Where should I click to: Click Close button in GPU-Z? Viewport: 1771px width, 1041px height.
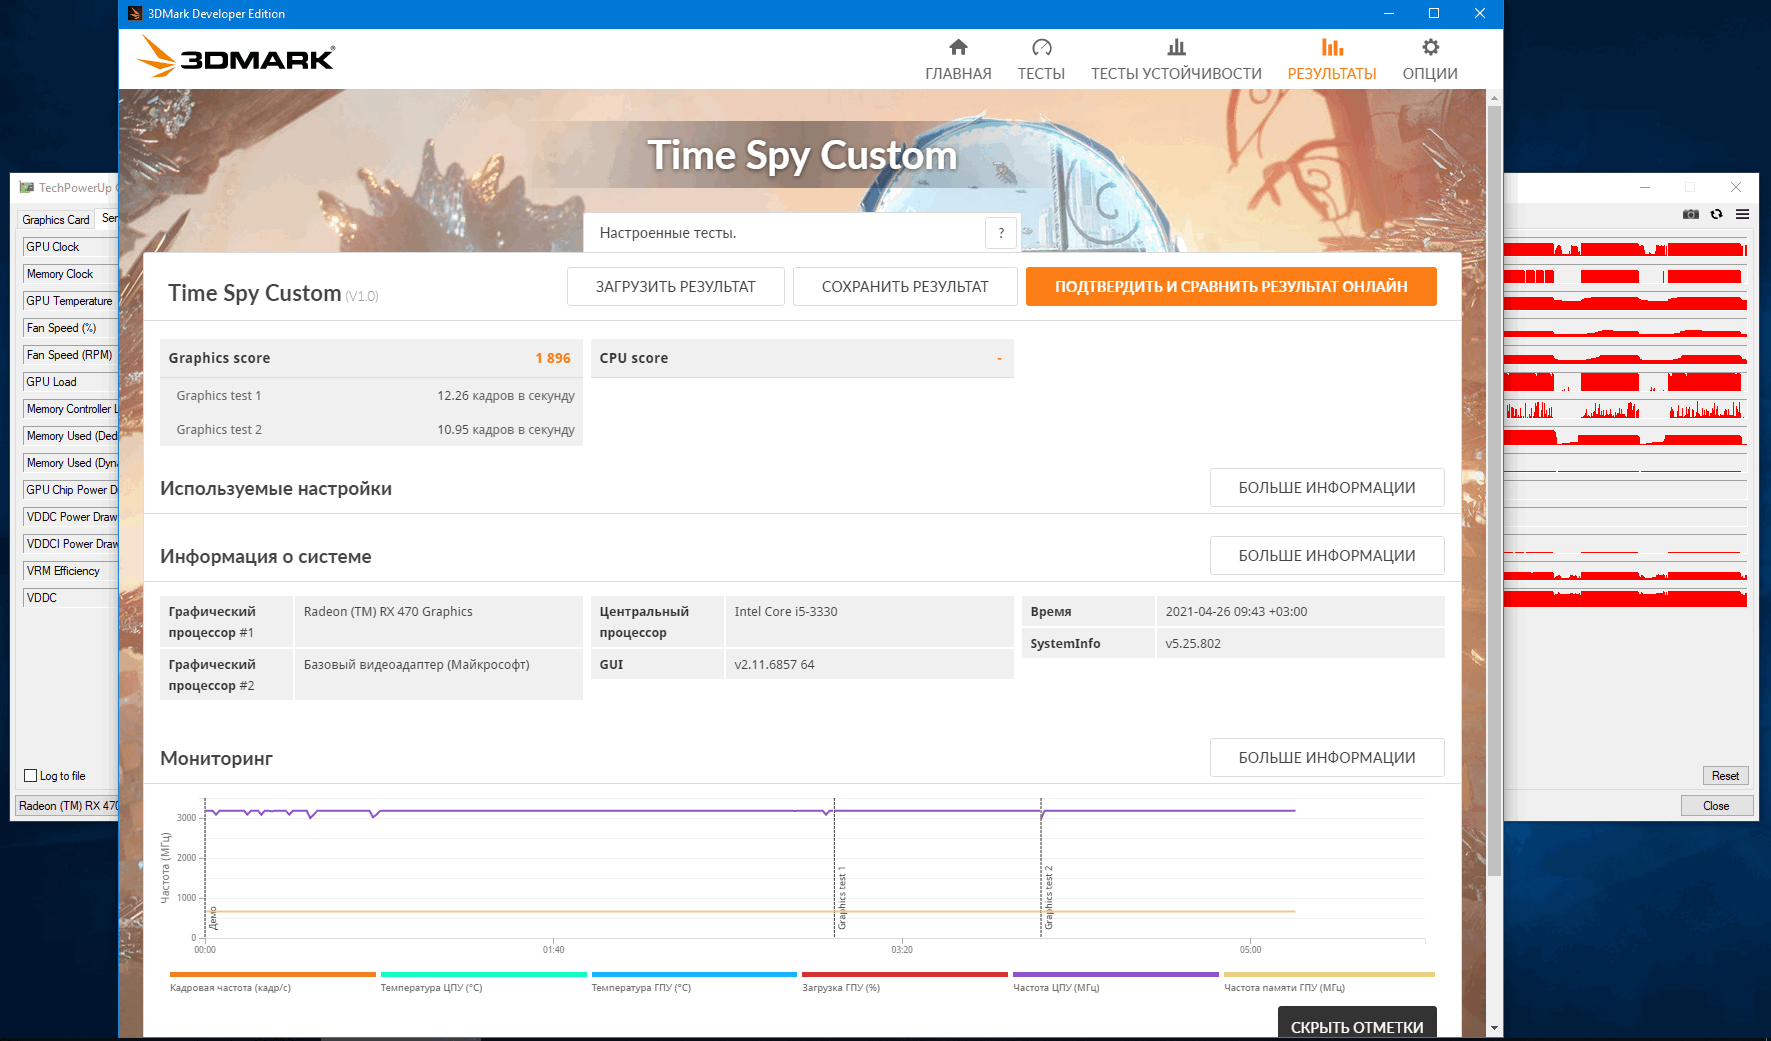point(1716,806)
